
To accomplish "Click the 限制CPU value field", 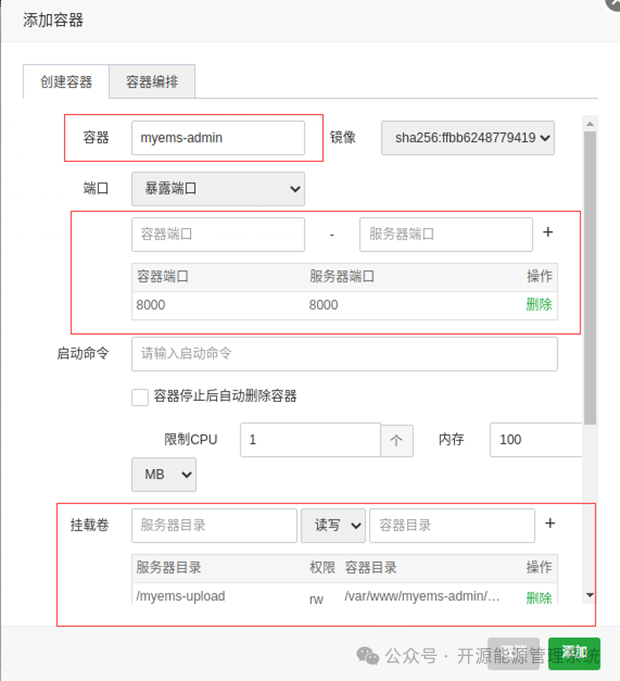I will tap(310, 440).
